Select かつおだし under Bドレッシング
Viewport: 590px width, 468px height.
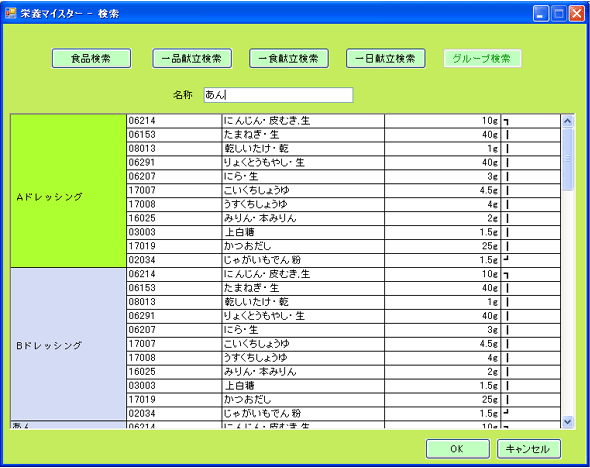tap(303, 400)
